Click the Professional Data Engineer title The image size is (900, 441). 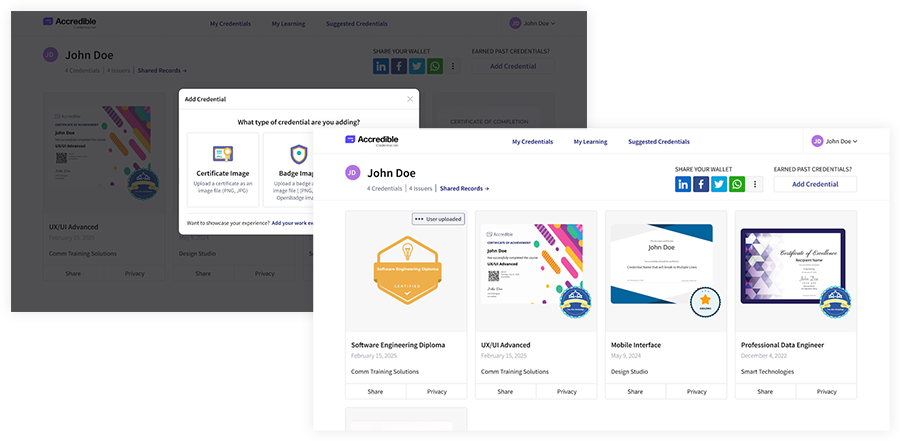click(782, 345)
